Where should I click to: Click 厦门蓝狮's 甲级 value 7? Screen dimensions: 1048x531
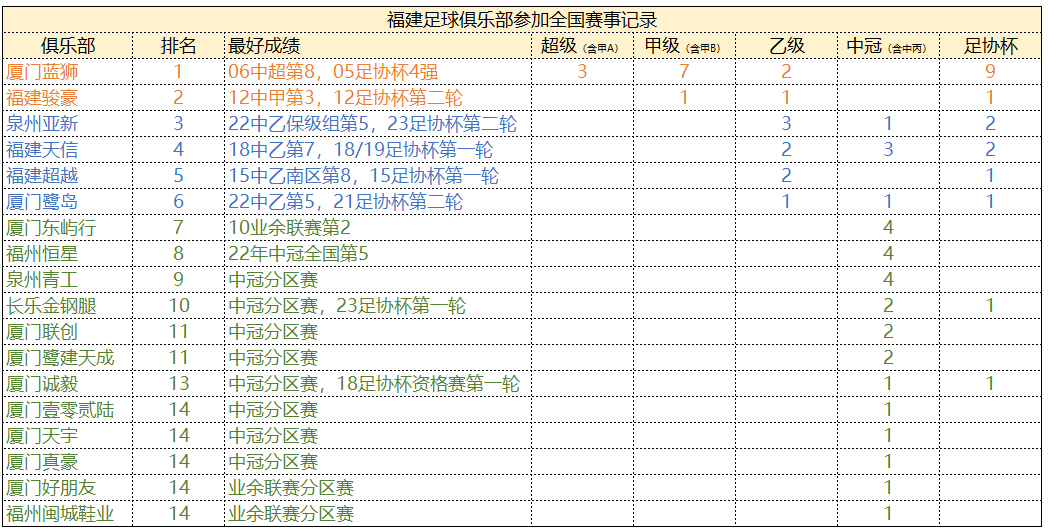tap(684, 72)
